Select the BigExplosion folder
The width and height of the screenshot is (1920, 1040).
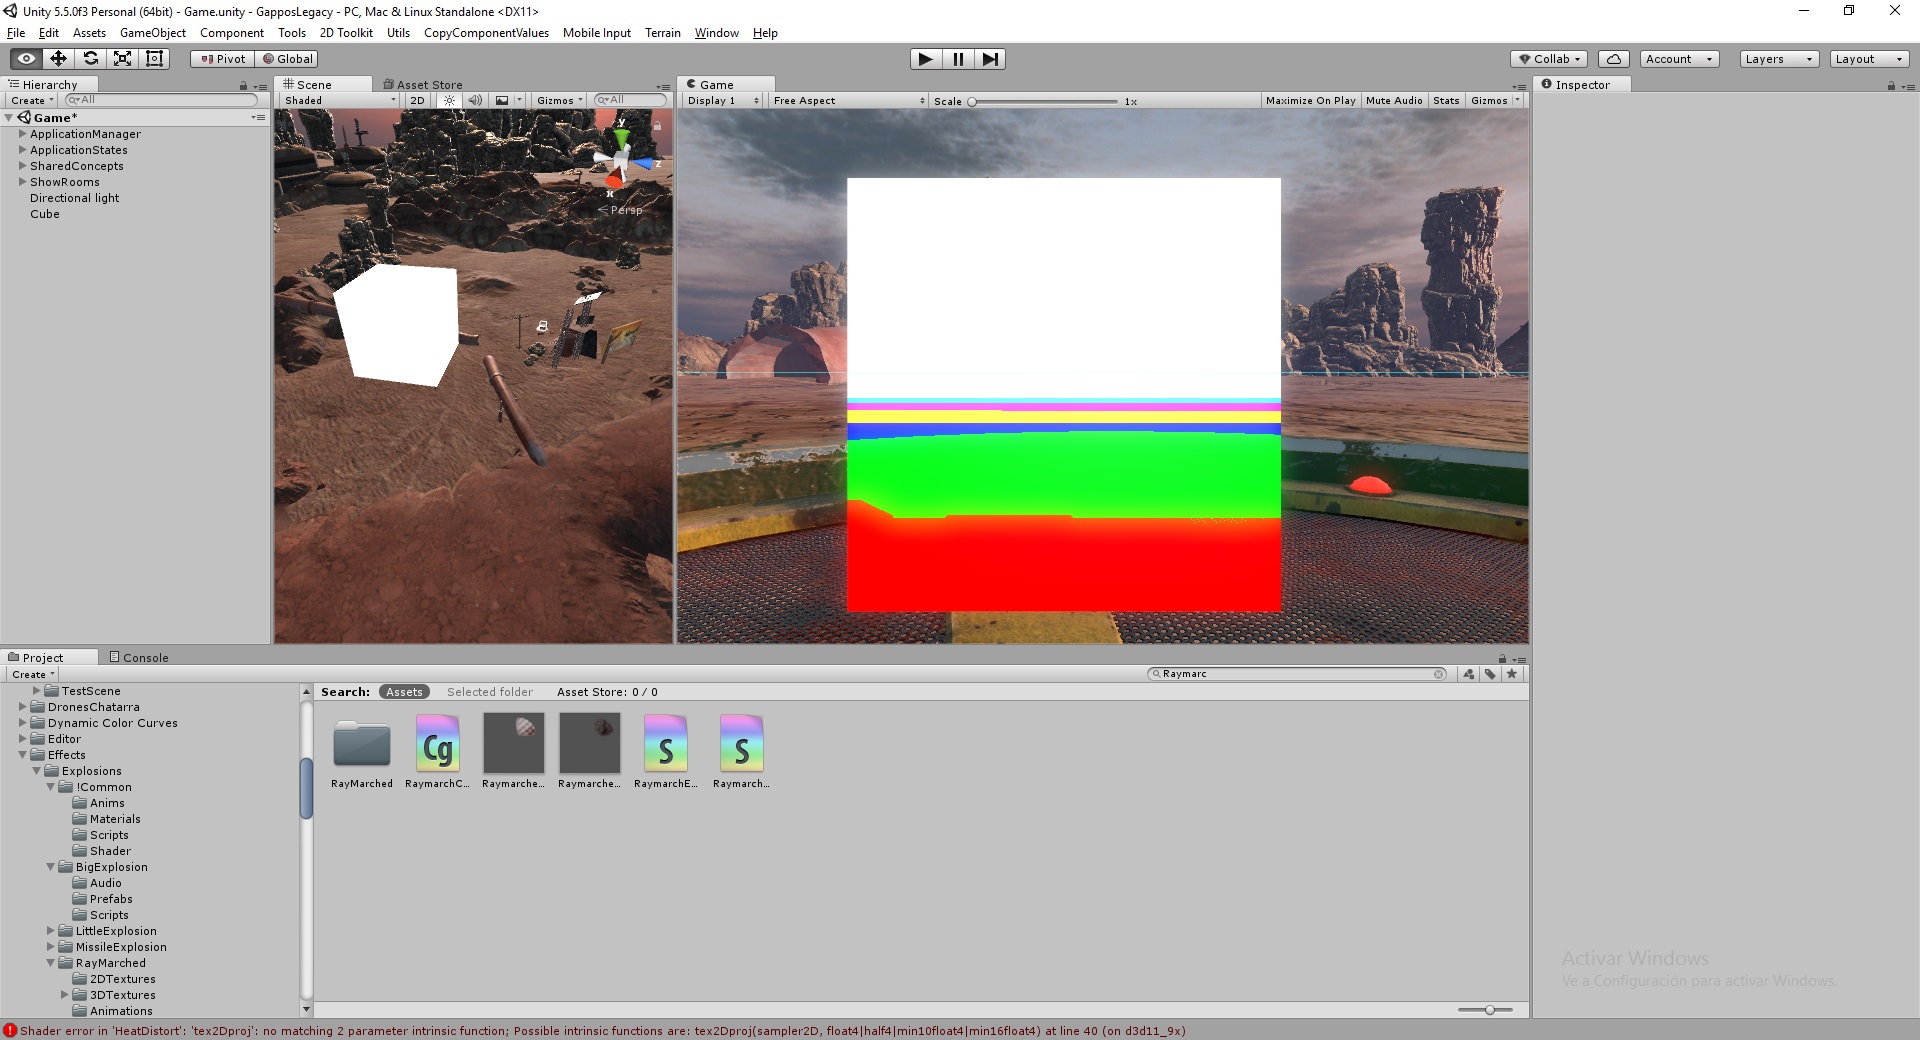pyautogui.click(x=111, y=867)
